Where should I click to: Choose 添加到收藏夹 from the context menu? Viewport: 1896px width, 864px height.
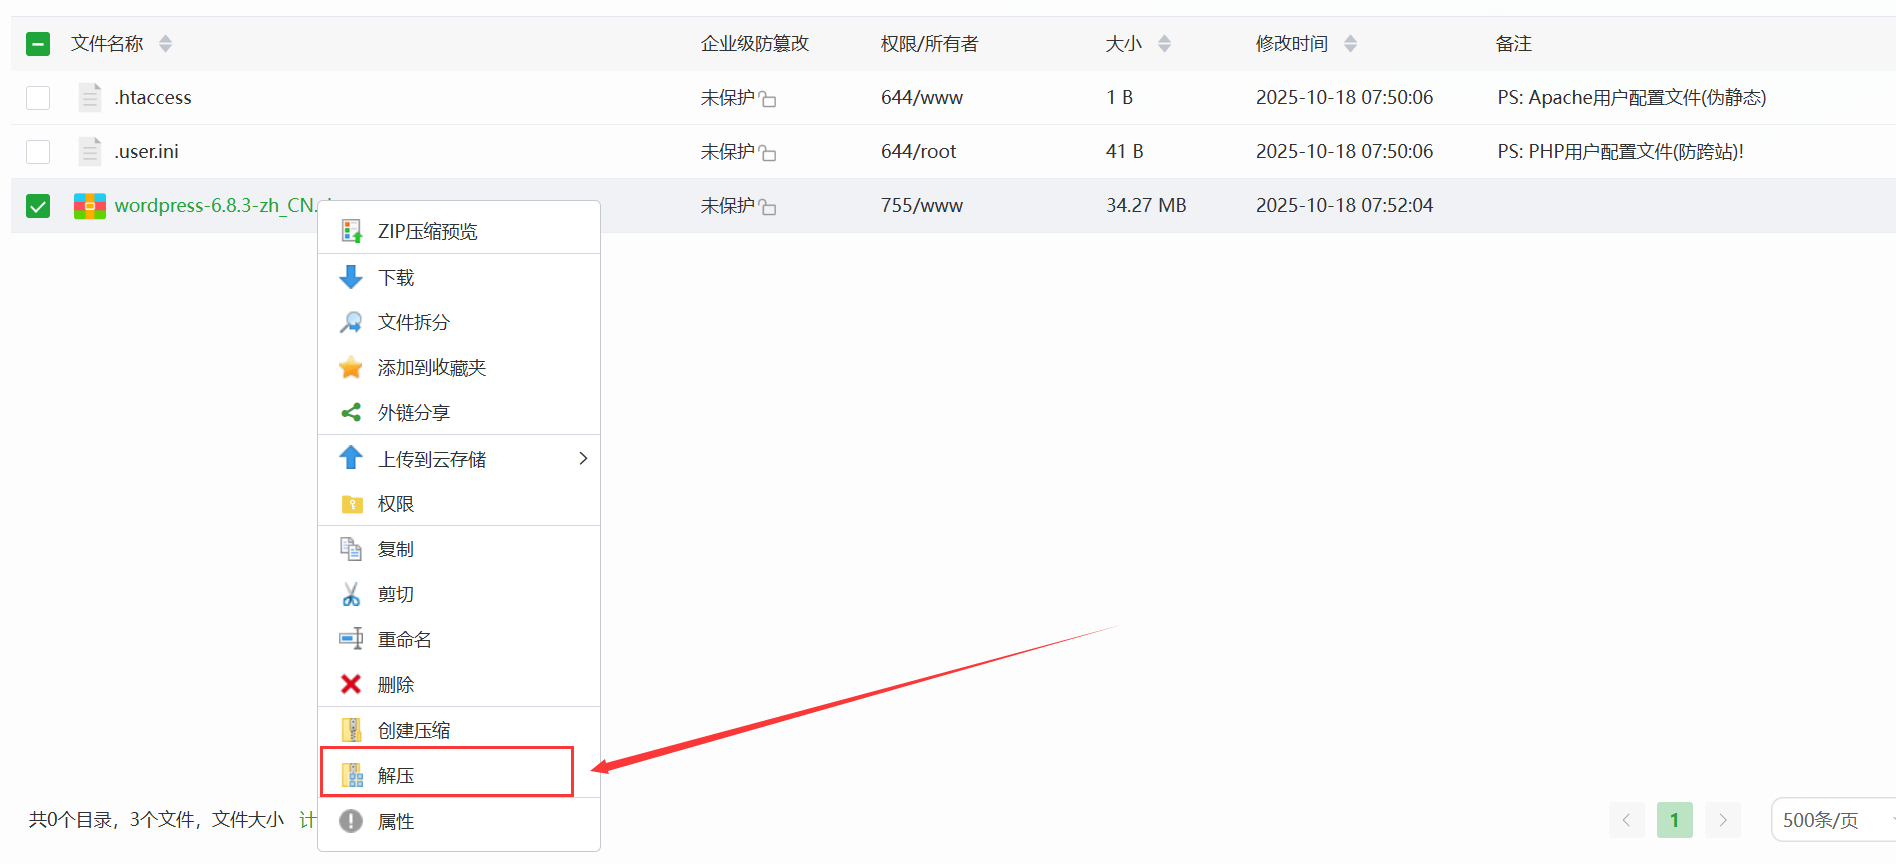point(459,367)
